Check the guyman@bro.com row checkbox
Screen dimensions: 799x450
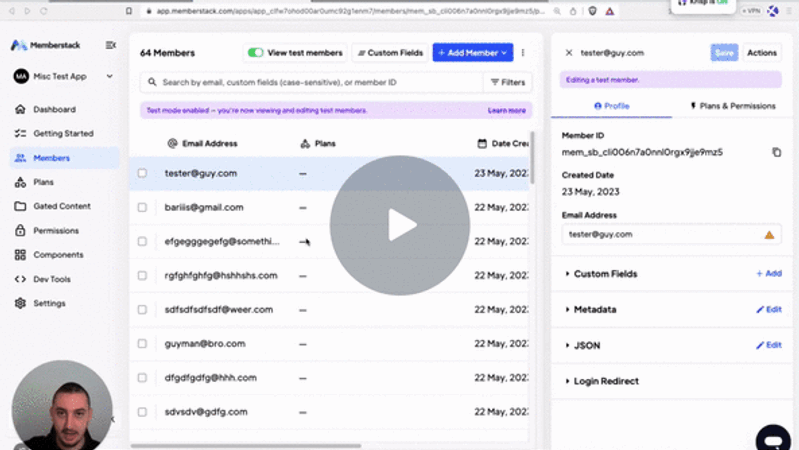pos(142,344)
